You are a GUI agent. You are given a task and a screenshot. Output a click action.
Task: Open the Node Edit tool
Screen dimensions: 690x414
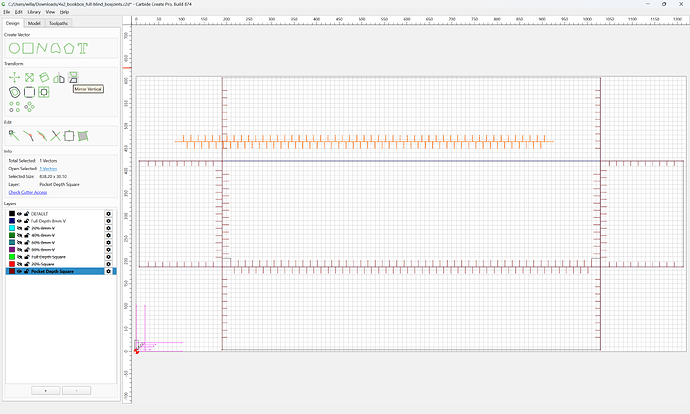click(14, 136)
